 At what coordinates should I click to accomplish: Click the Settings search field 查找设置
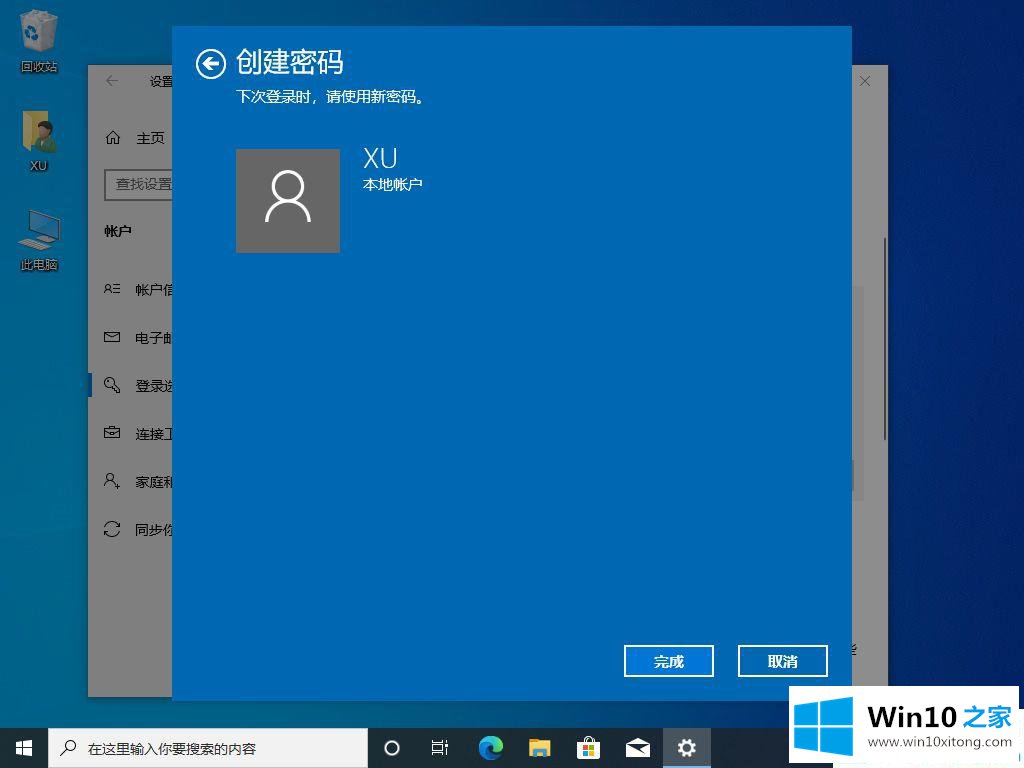138,185
